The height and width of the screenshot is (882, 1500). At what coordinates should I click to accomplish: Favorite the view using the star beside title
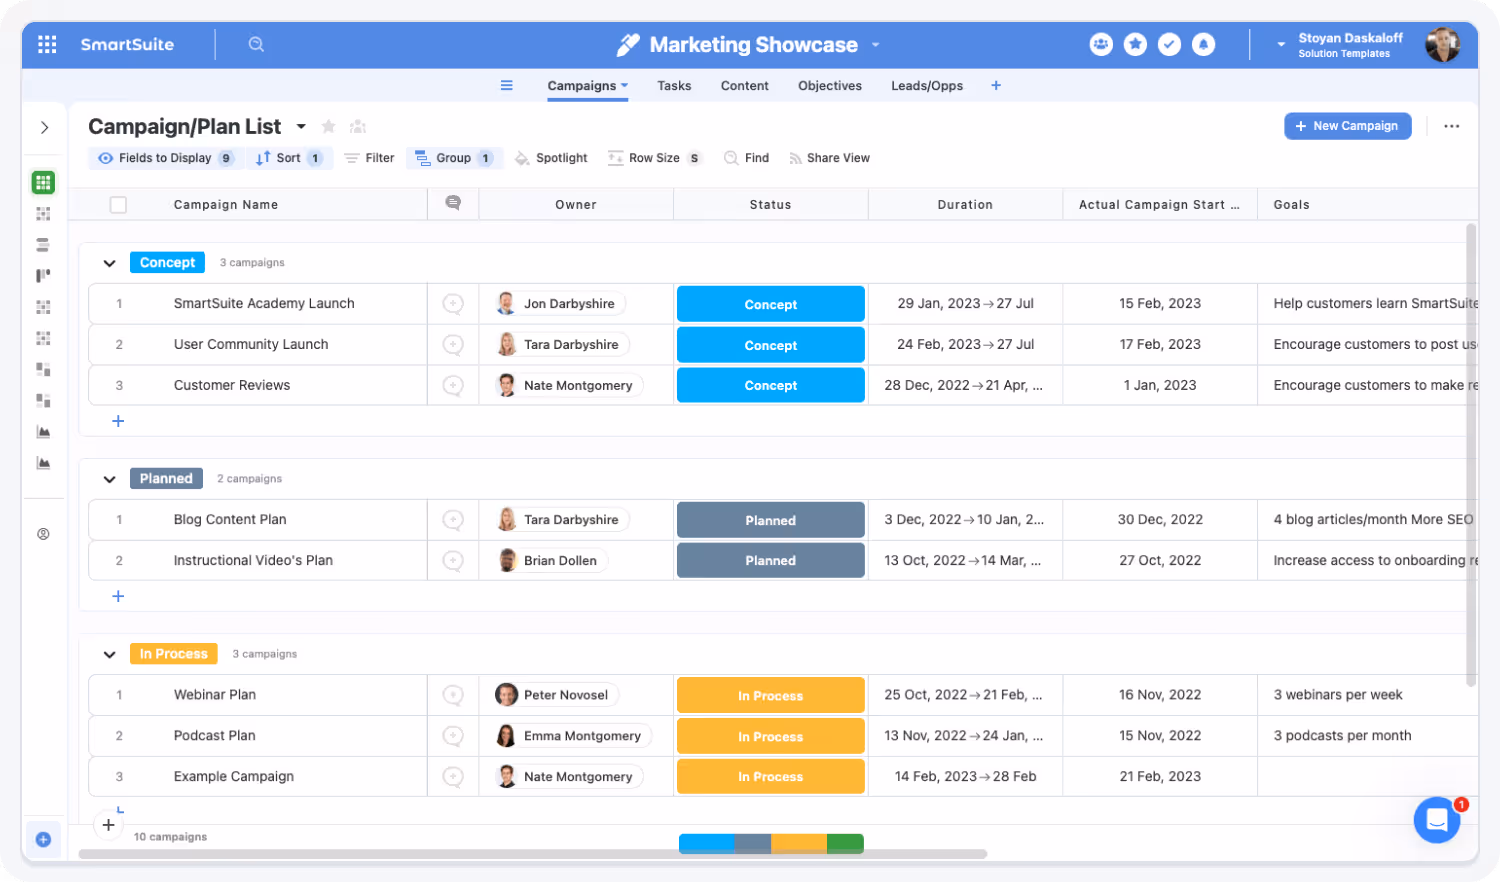tap(328, 126)
